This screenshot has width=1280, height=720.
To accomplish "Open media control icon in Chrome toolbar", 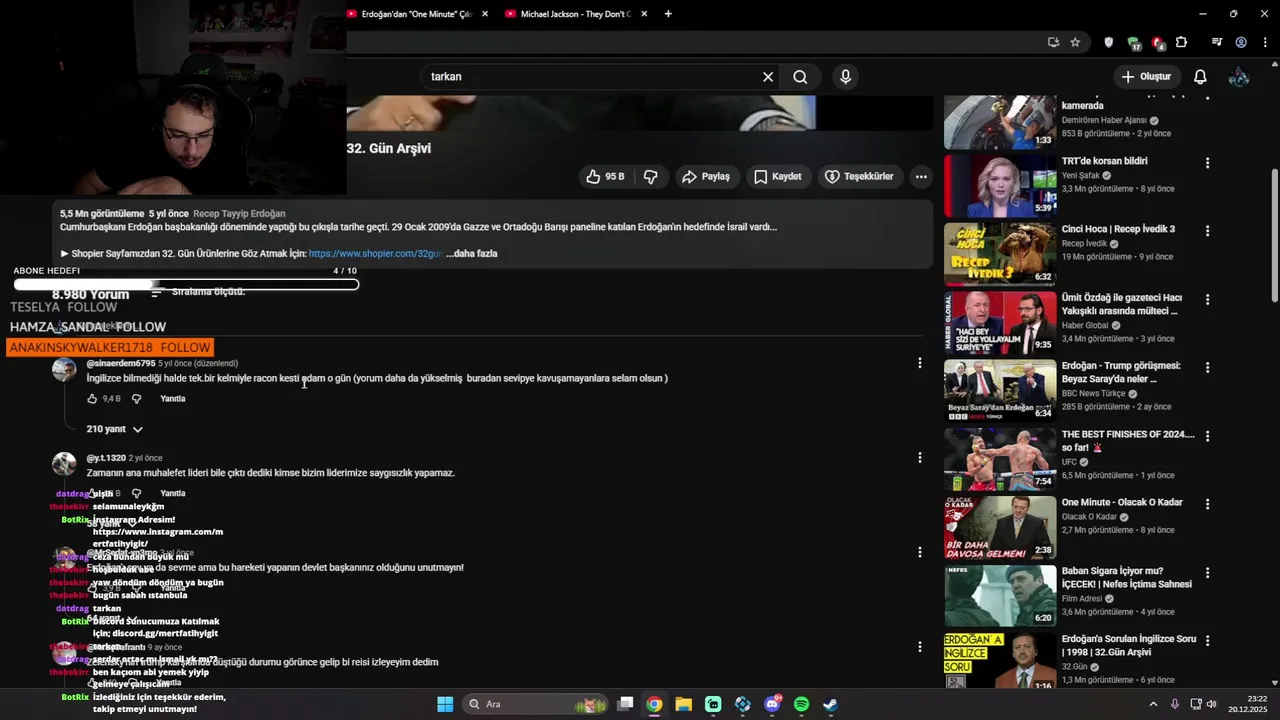I will pos(1217,42).
